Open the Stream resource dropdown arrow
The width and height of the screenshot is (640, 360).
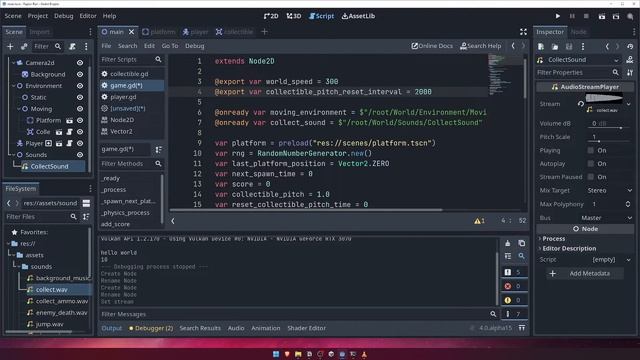tap(629, 104)
